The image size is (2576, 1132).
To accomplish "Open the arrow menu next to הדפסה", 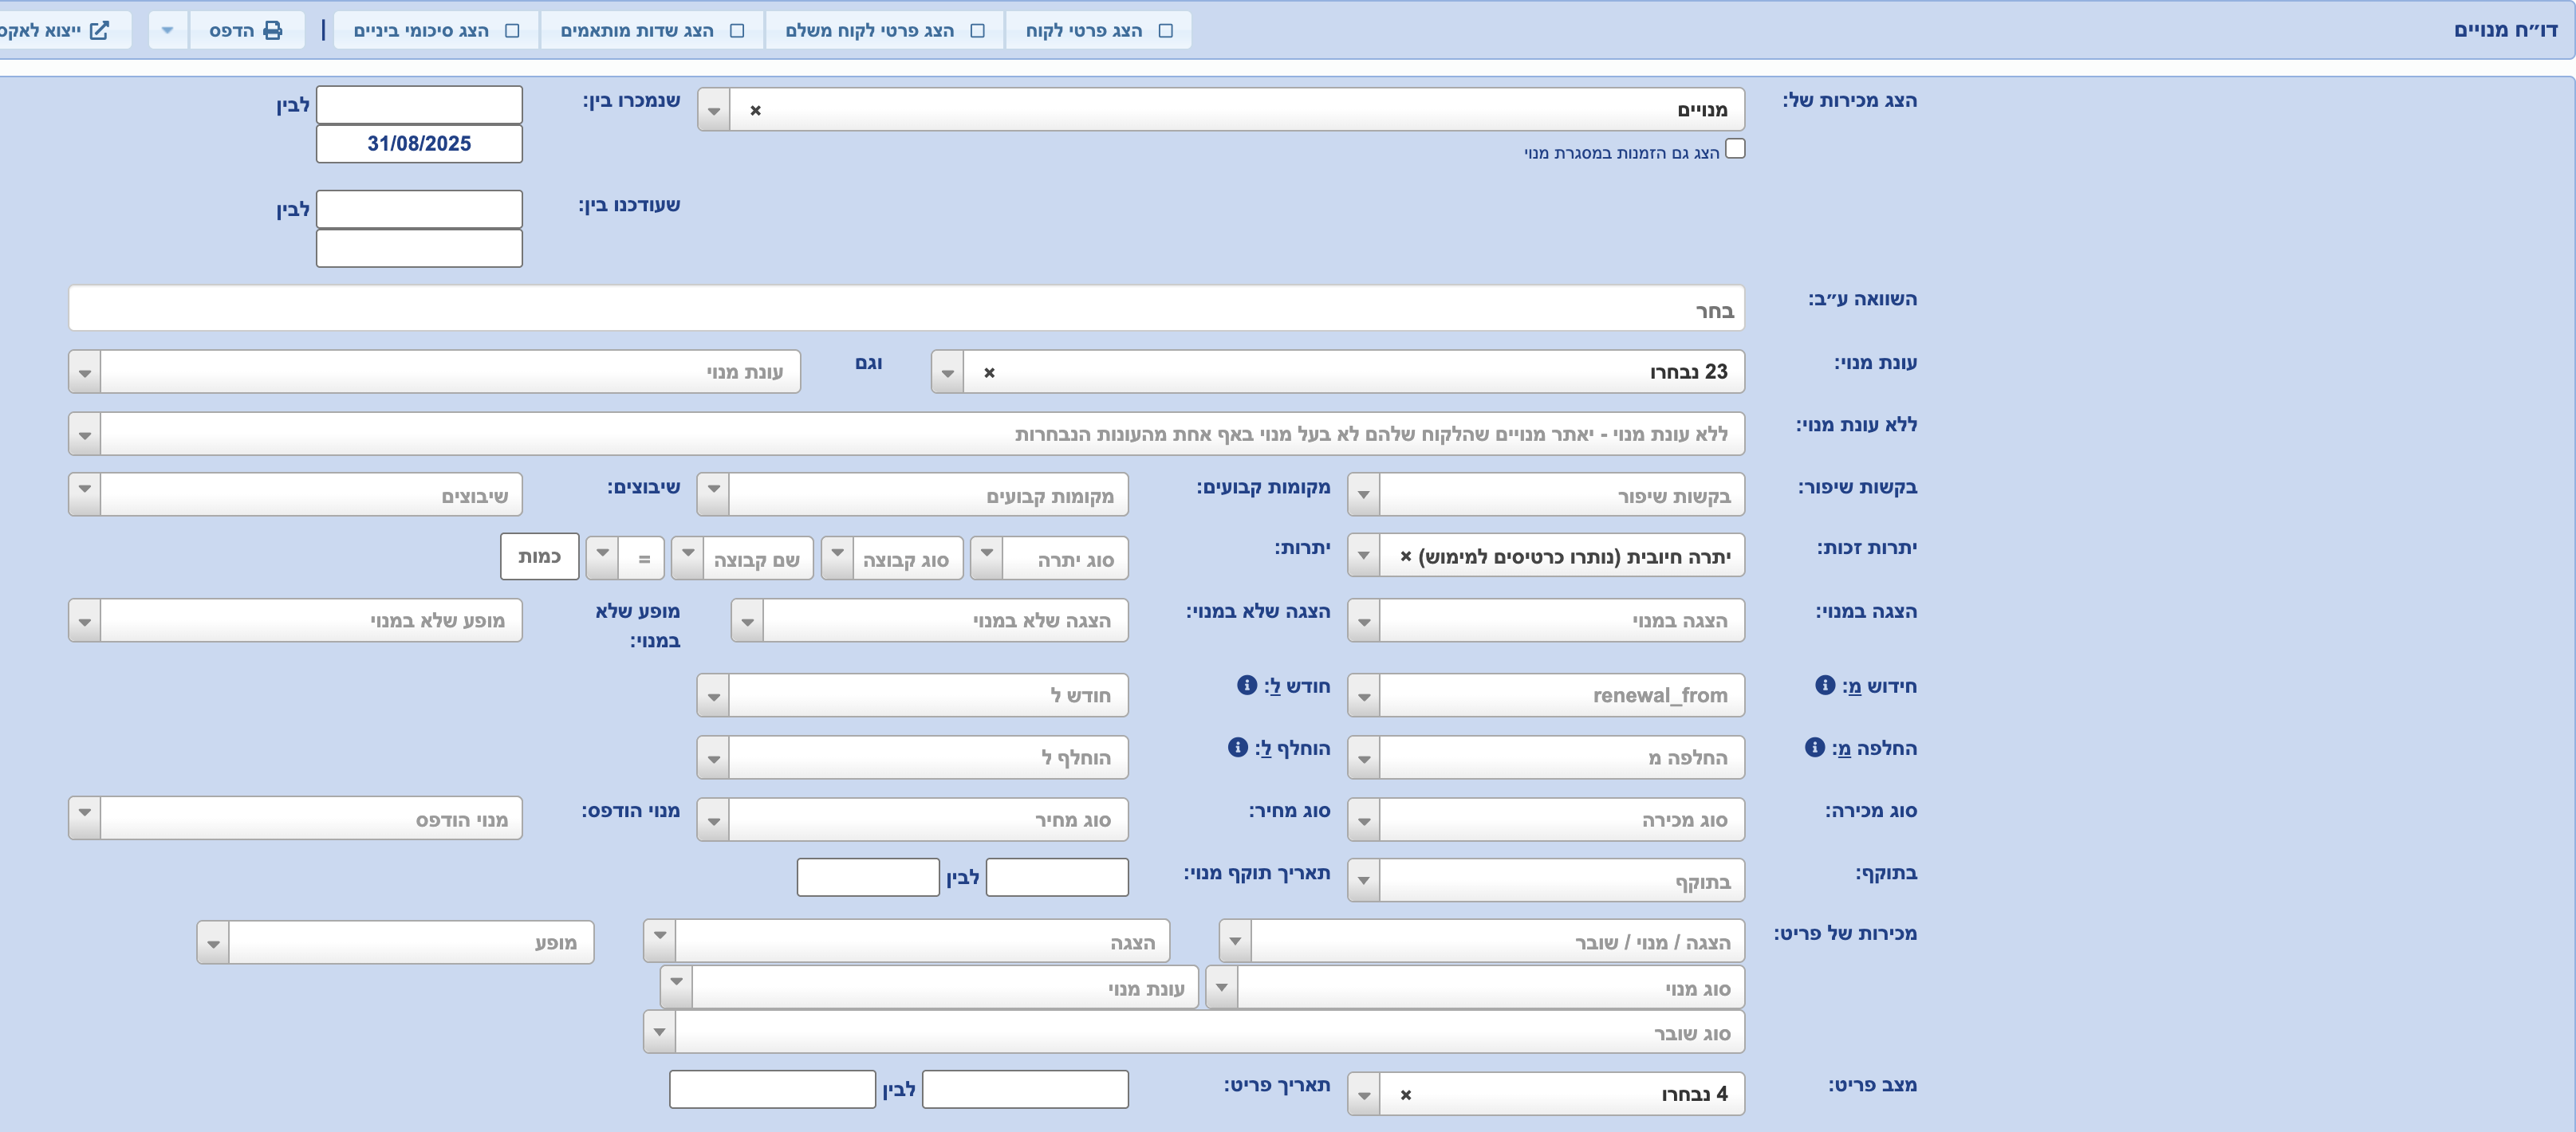I will [168, 30].
